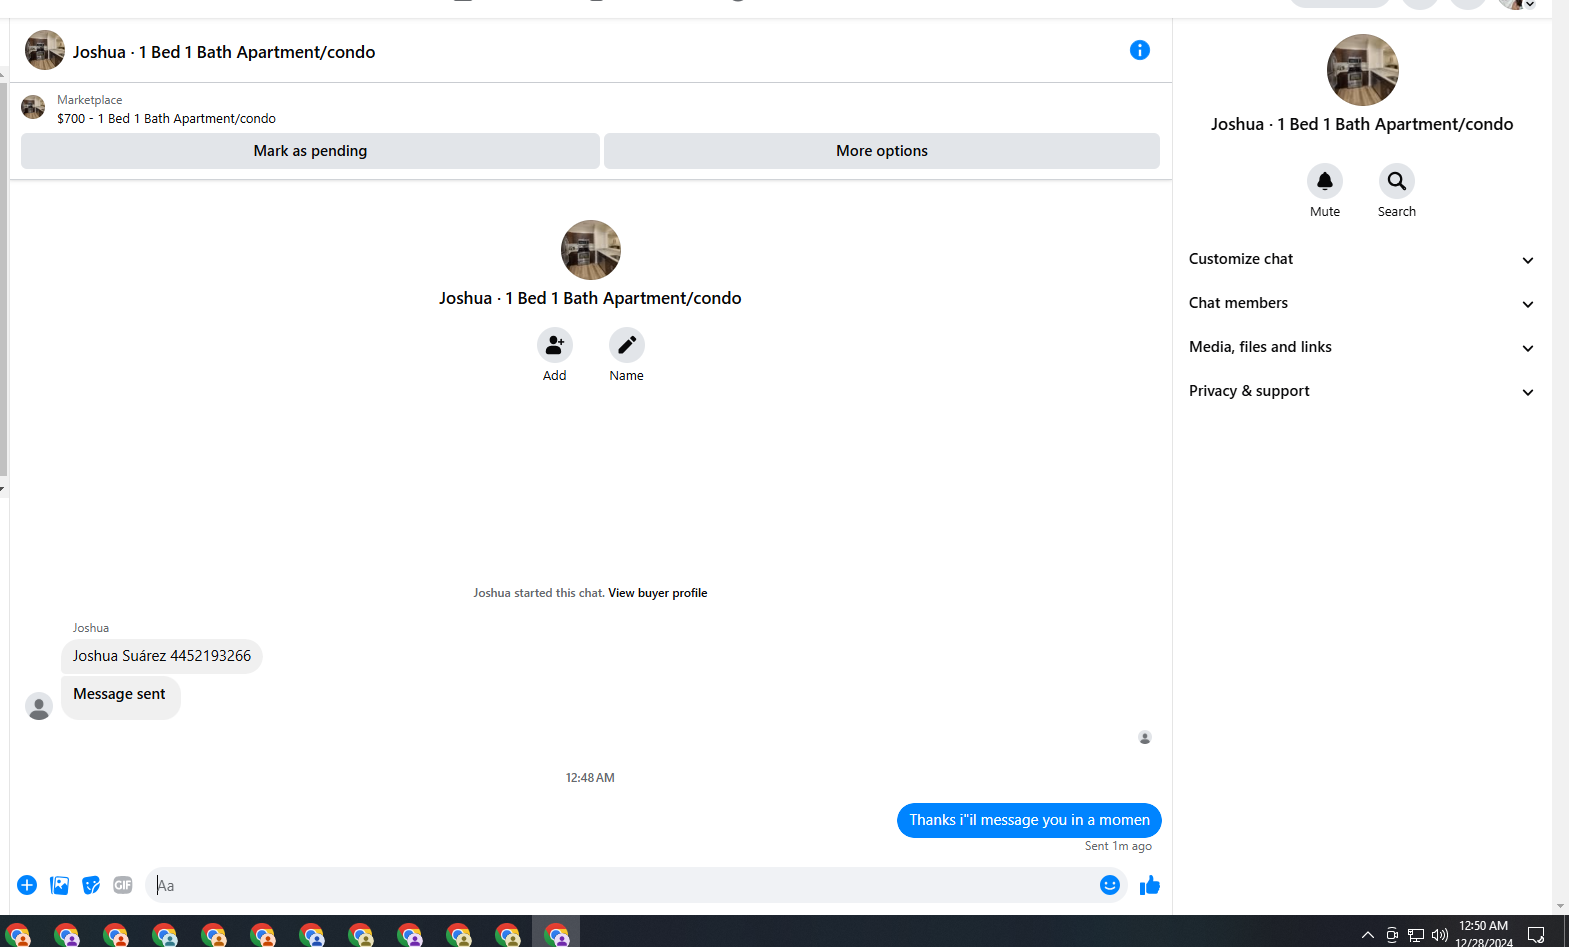Click the Add people icon

pos(555,345)
